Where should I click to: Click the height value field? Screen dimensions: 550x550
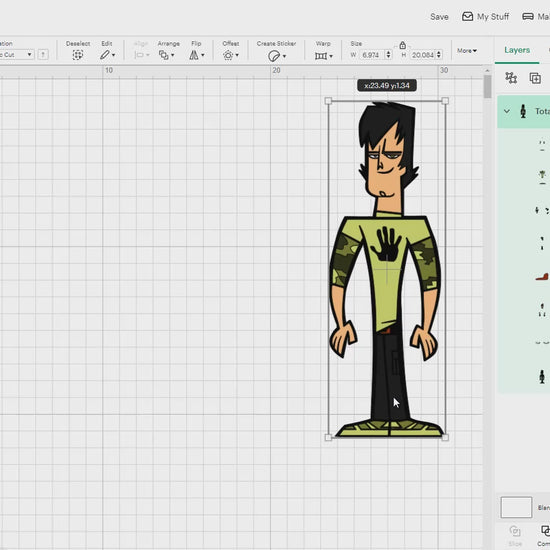423,55
